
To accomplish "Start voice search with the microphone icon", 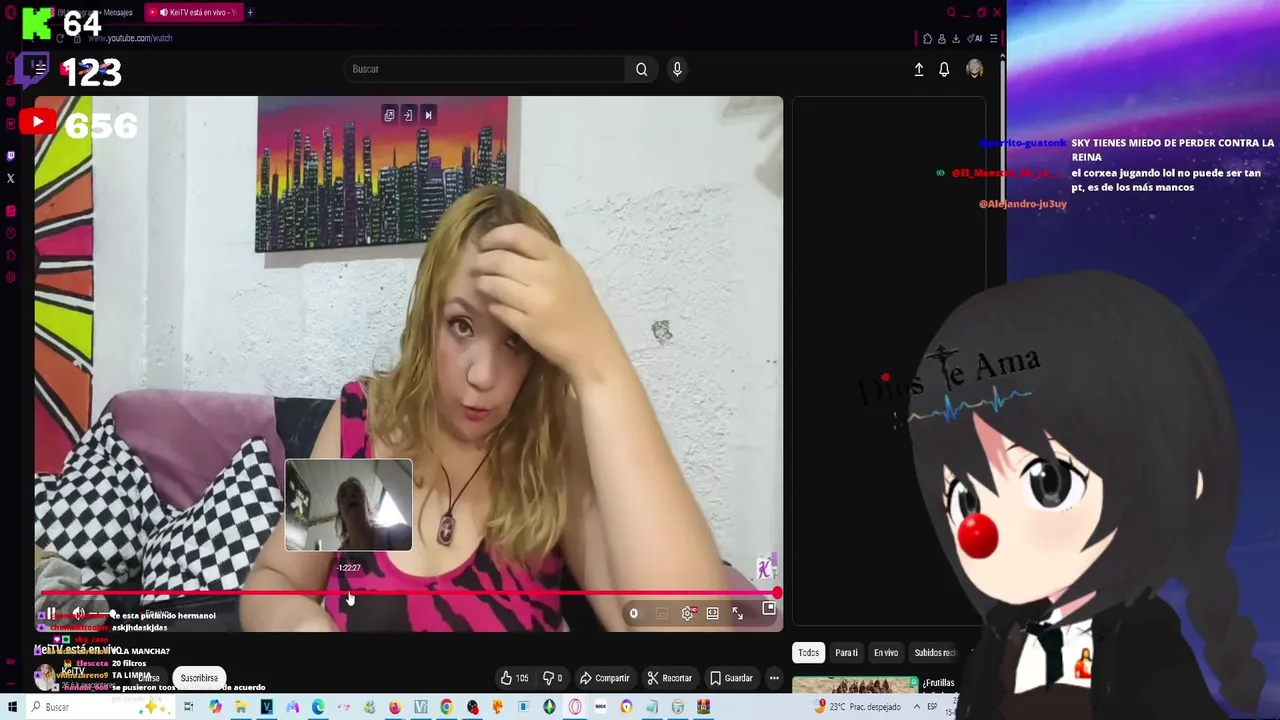I will 677,69.
